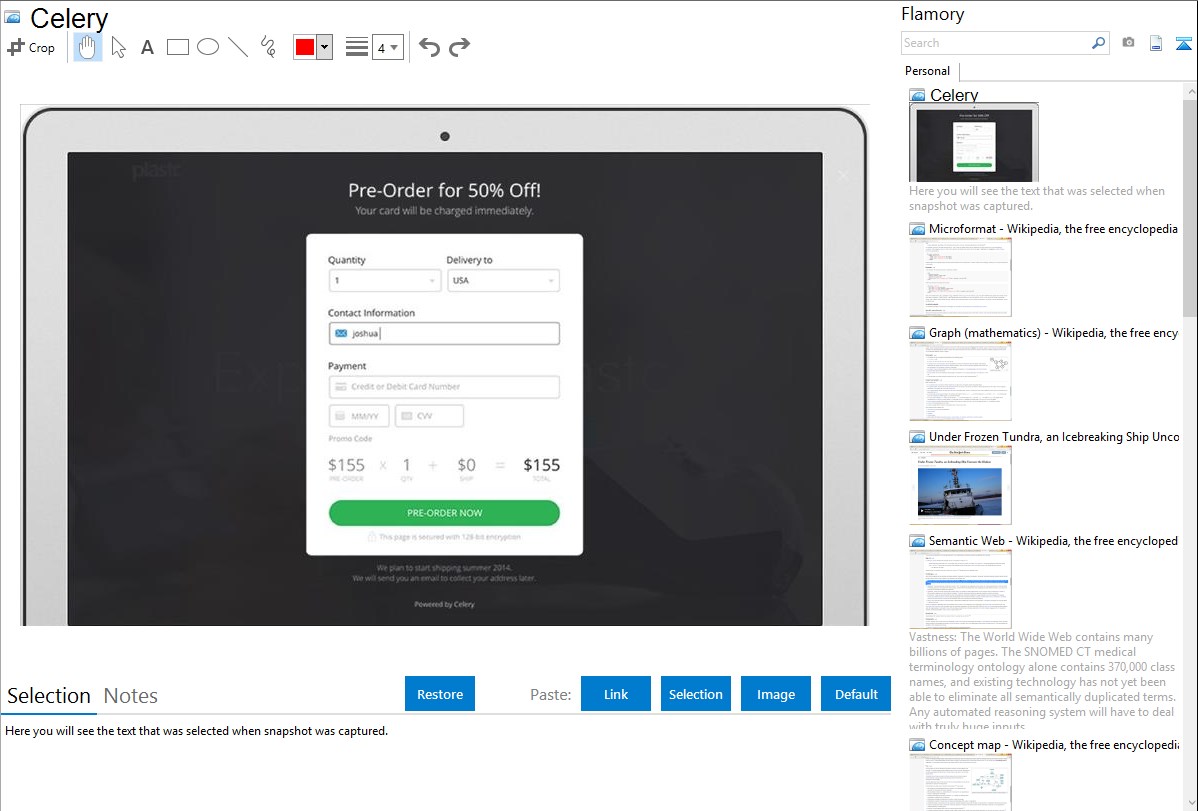Screen dimensions: 1198x811
Task: Switch to the Selection tab
Action: click(x=49, y=696)
